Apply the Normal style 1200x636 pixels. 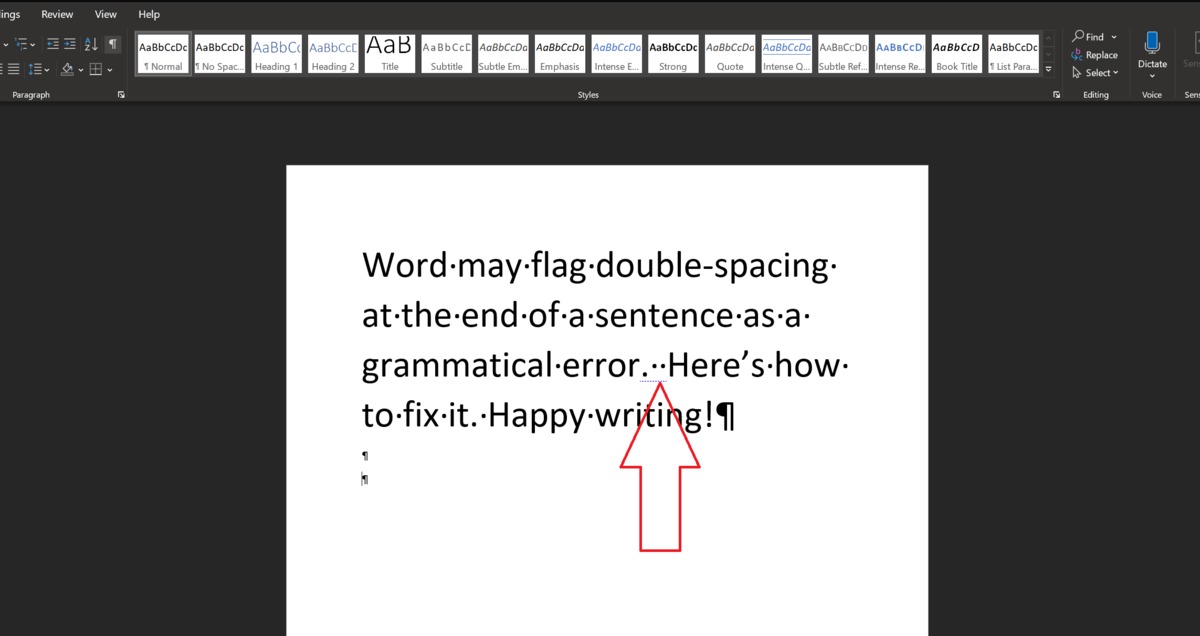point(163,54)
